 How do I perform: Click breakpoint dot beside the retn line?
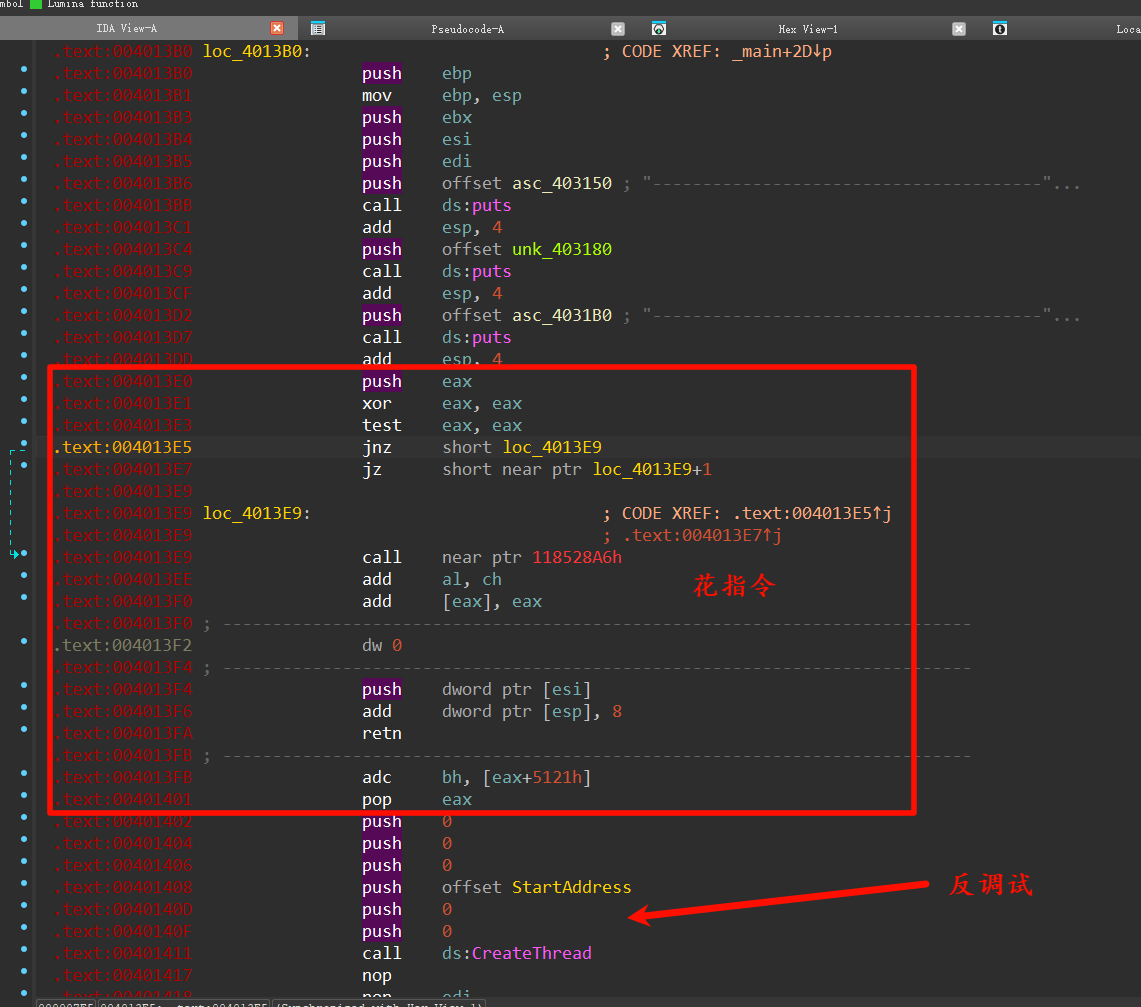[24, 729]
